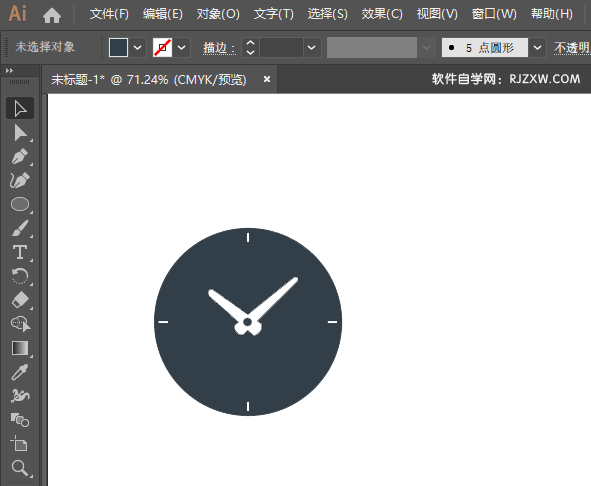591x486 pixels.
Task: Close the 未标题-1 document tab
Action: tap(267, 79)
